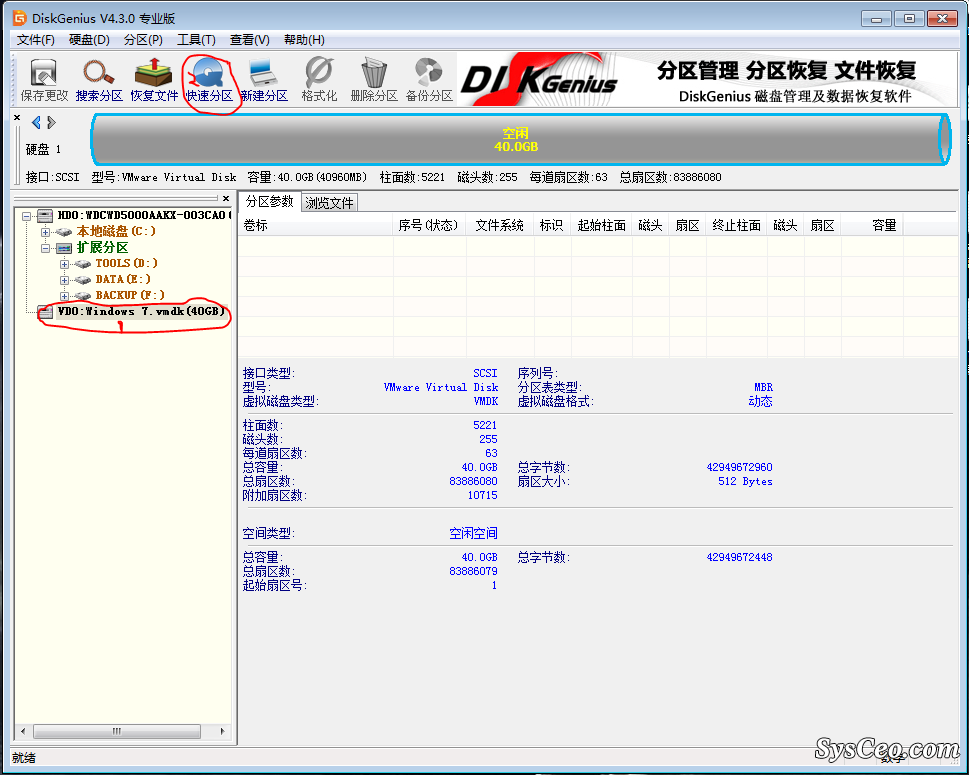Image resolution: width=969 pixels, height=775 pixels.
Task: Close the DiskGenius window
Action: pyautogui.click(x=942, y=19)
